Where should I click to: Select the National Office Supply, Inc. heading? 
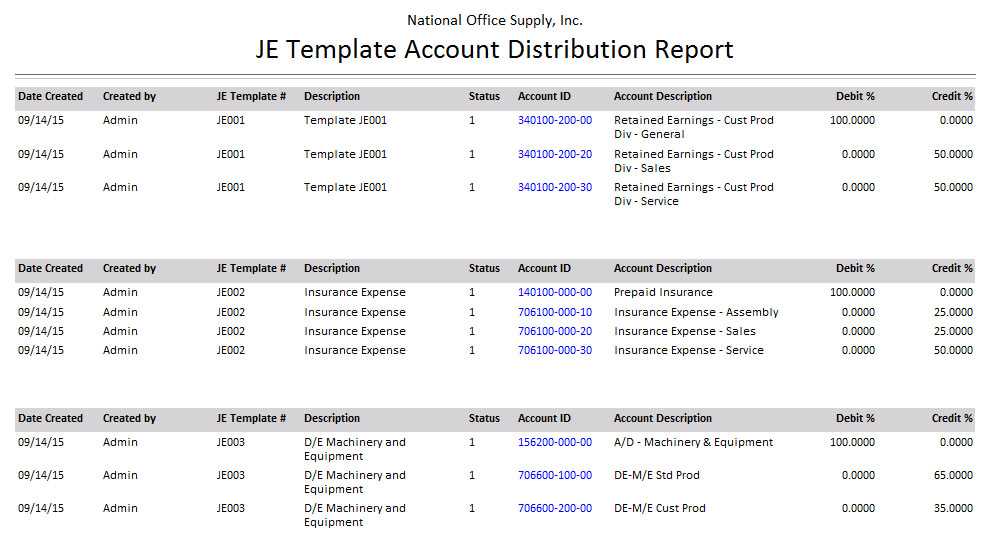(x=495, y=20)
